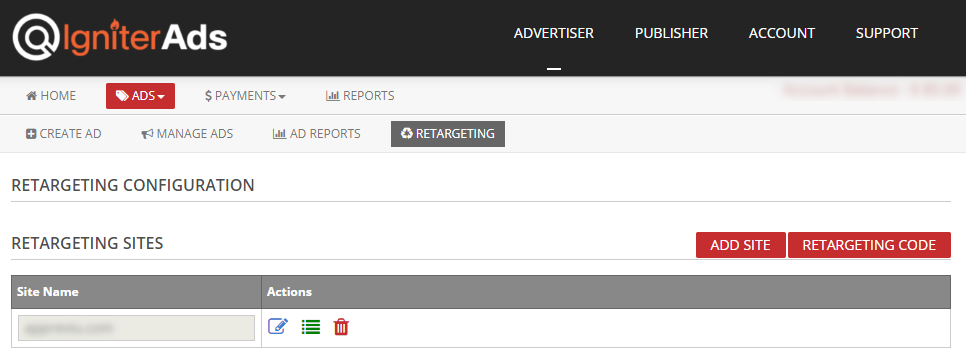Open MANAGE ADS megaphone item
This screenshot has width=966, height=363.
coord(187,134)
